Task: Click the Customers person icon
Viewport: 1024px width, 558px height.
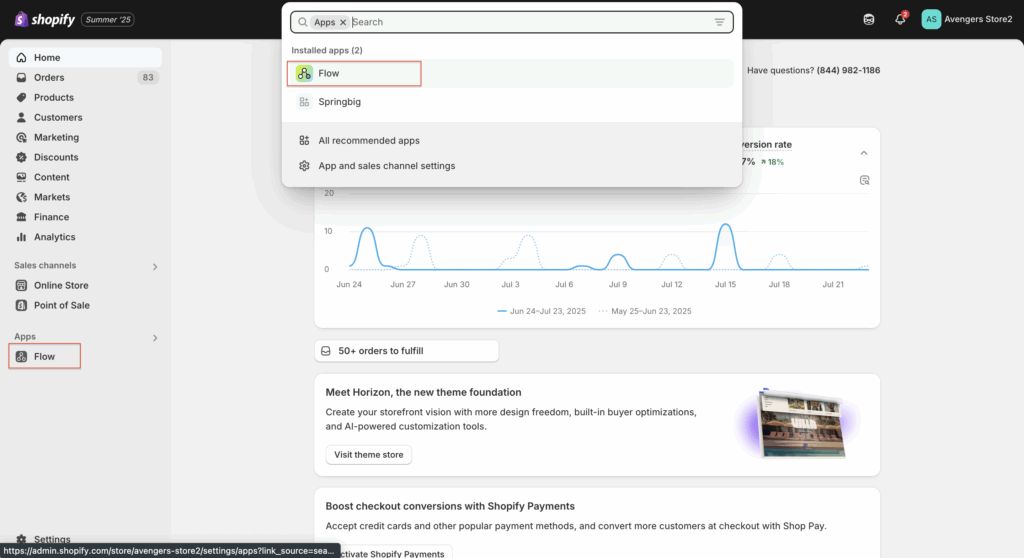Action: pyautogui.click(x=22, y=118)
